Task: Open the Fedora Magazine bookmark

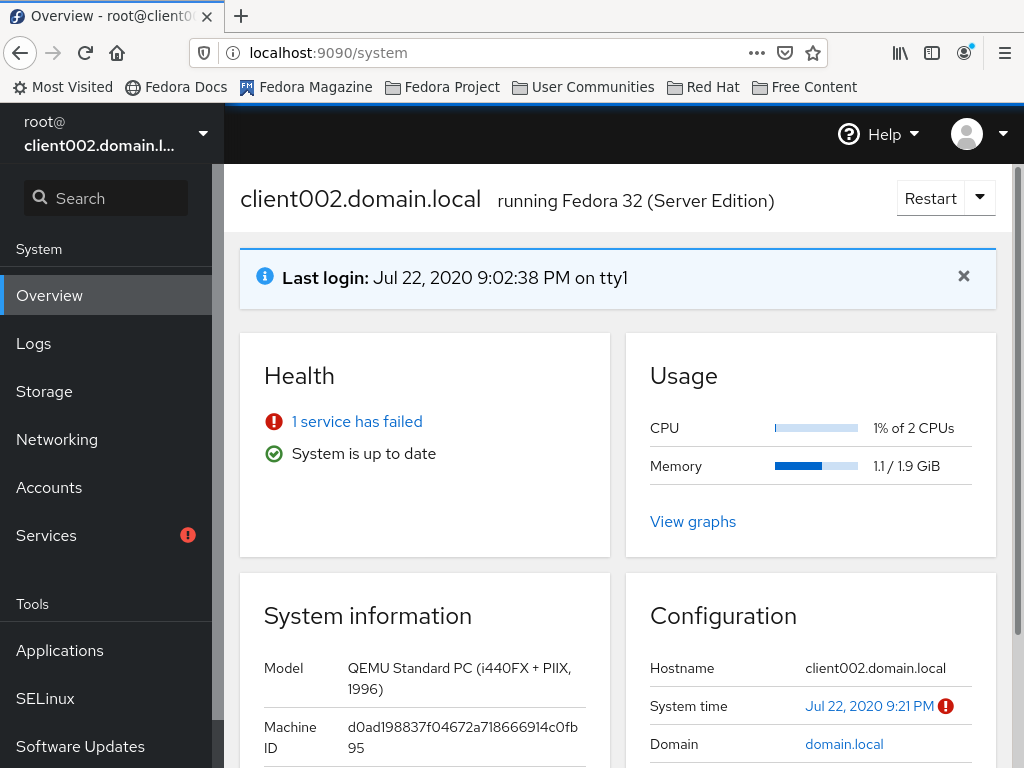Action: [306, 88]
